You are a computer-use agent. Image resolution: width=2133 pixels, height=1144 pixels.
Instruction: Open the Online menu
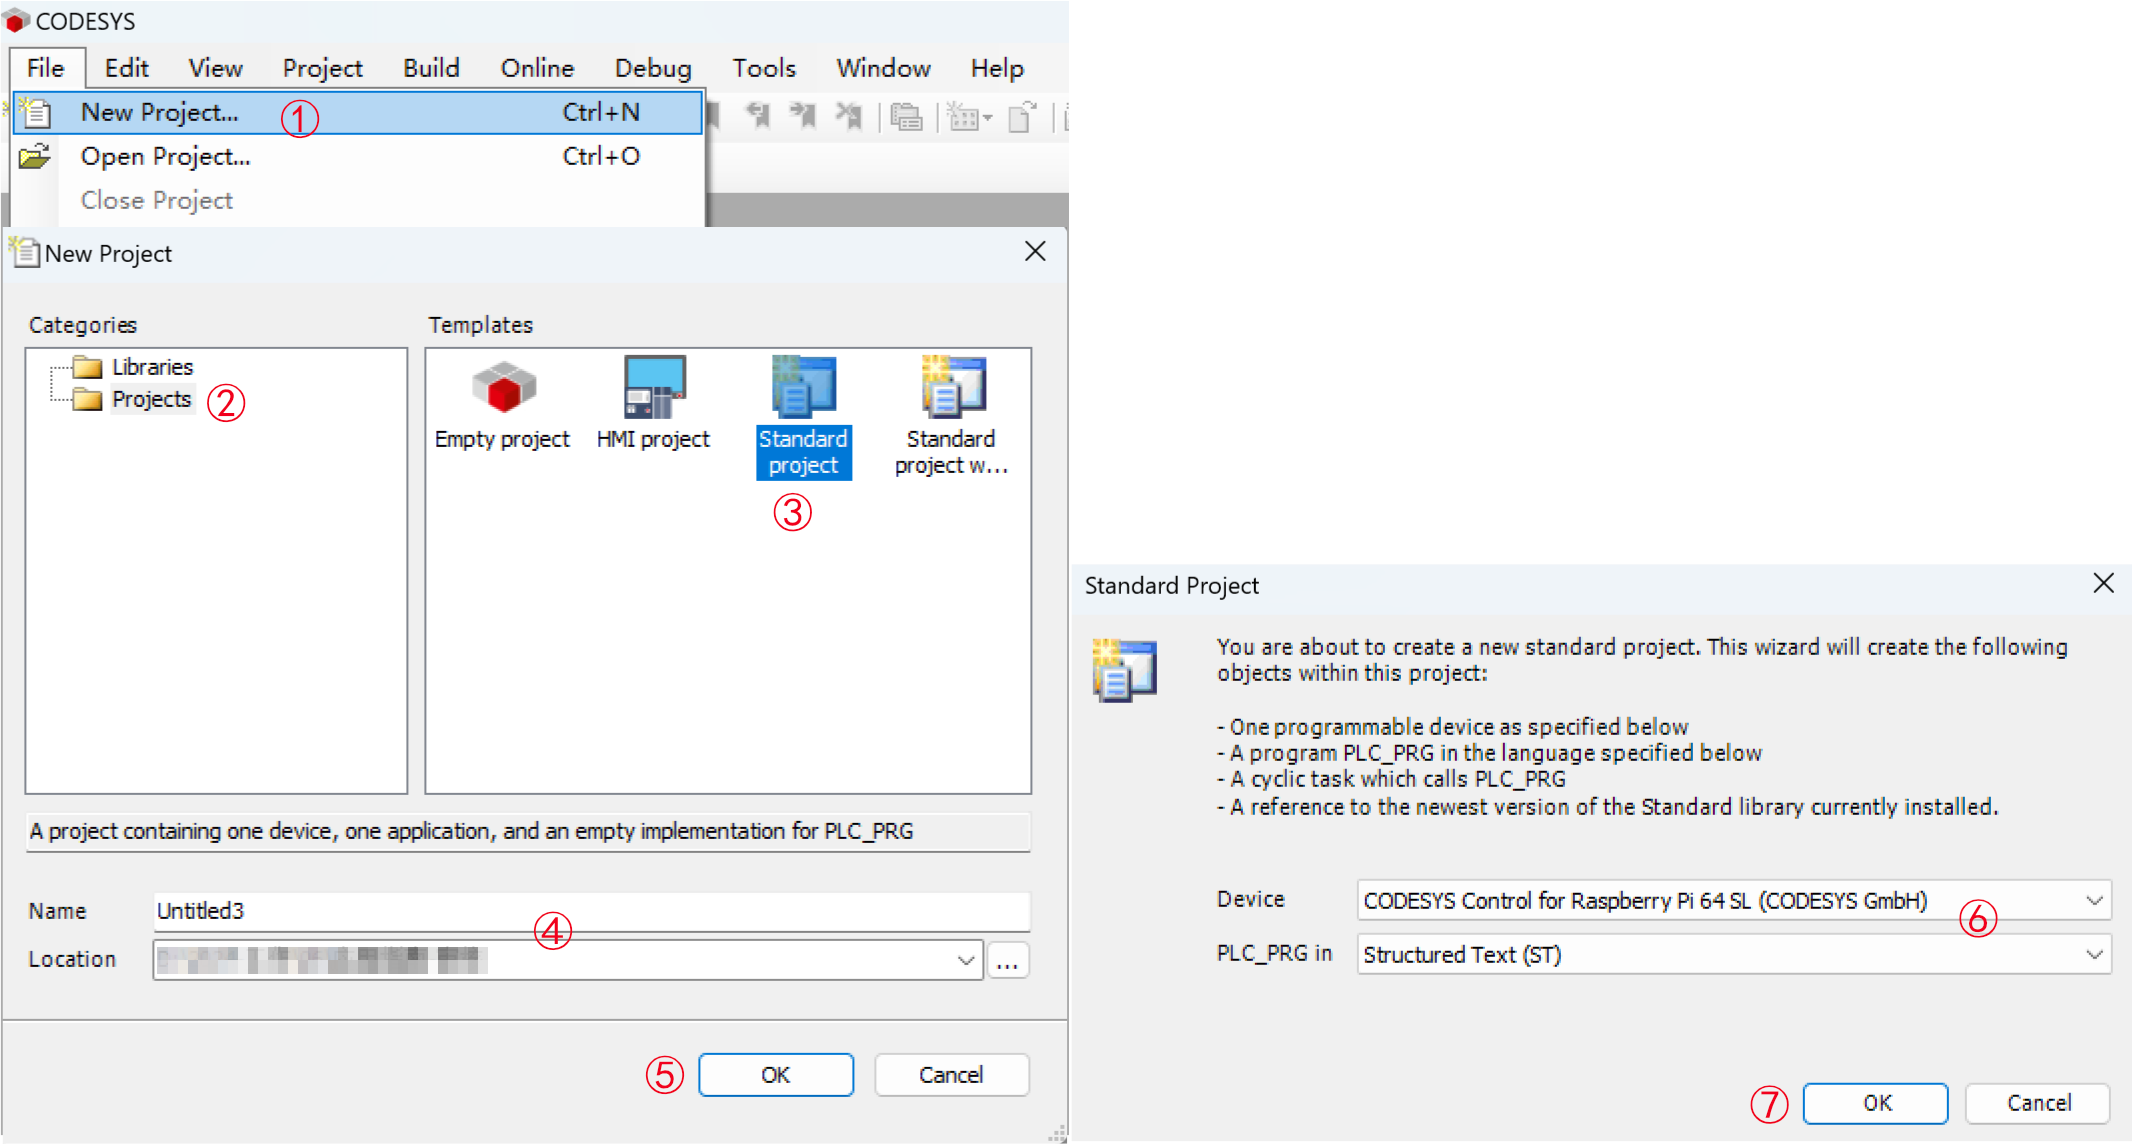point(537,68)
